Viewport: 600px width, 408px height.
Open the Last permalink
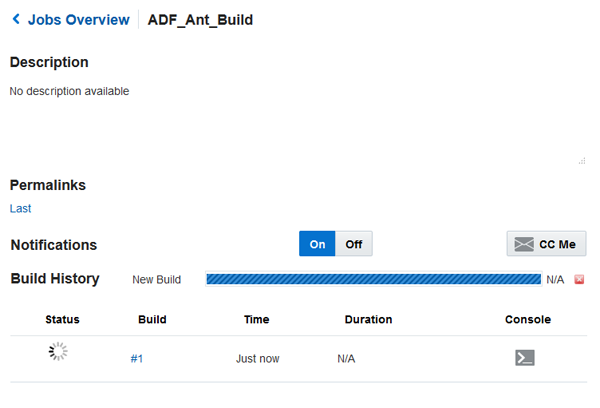click(x=21, y=209)
